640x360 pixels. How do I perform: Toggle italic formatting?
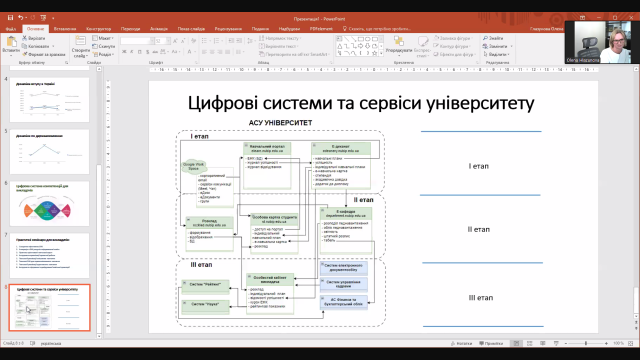pyautogui.click(x=131, y=52)
